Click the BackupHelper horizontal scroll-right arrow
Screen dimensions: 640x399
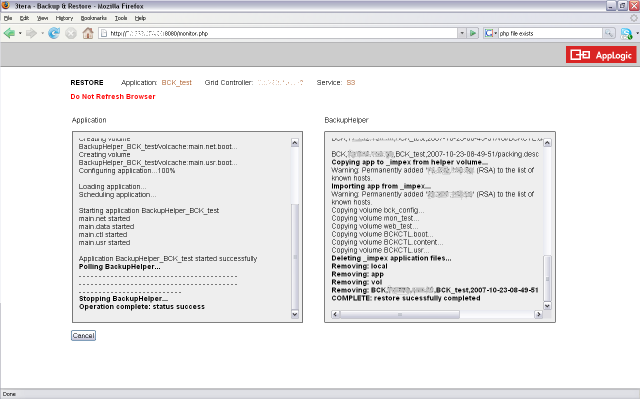point(538,314)
